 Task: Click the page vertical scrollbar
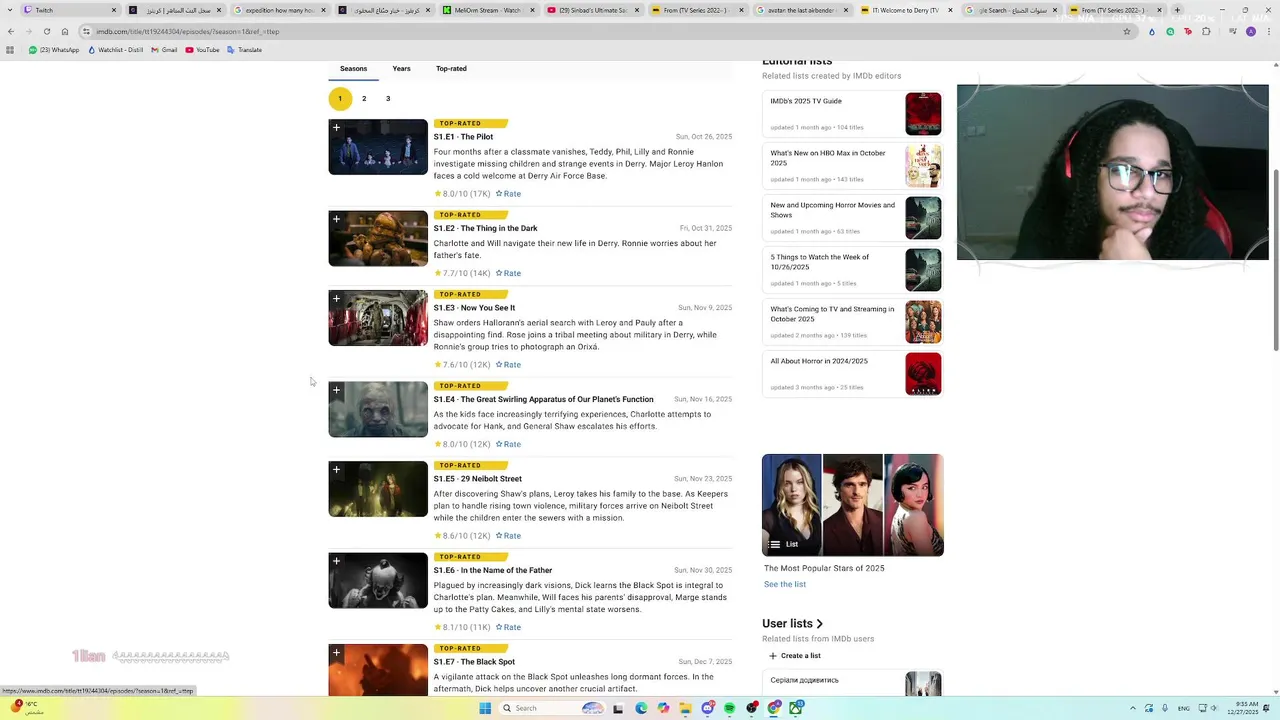(x=1275, y=260)
